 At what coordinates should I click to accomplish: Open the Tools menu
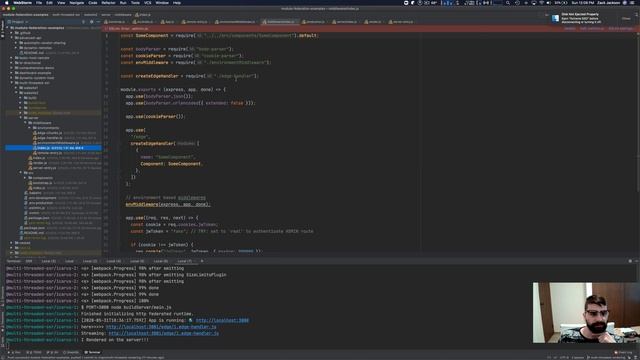tap(135, 2)
